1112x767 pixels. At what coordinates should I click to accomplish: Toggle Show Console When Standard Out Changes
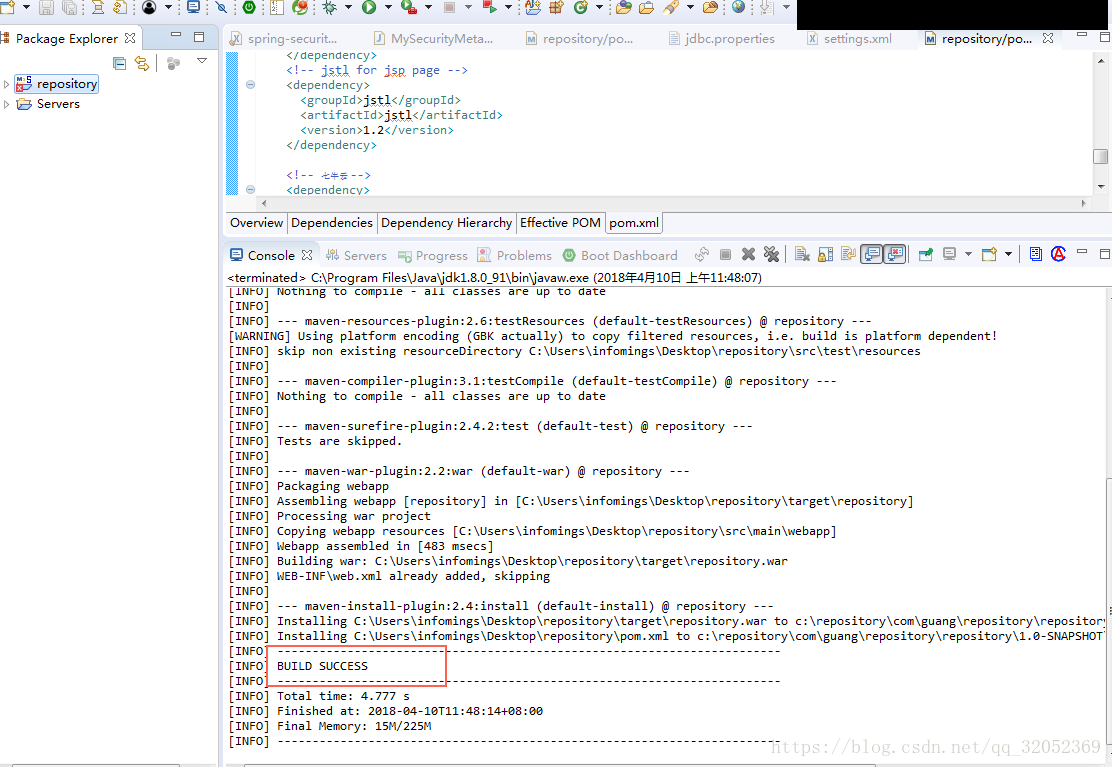tap(872, 254)
